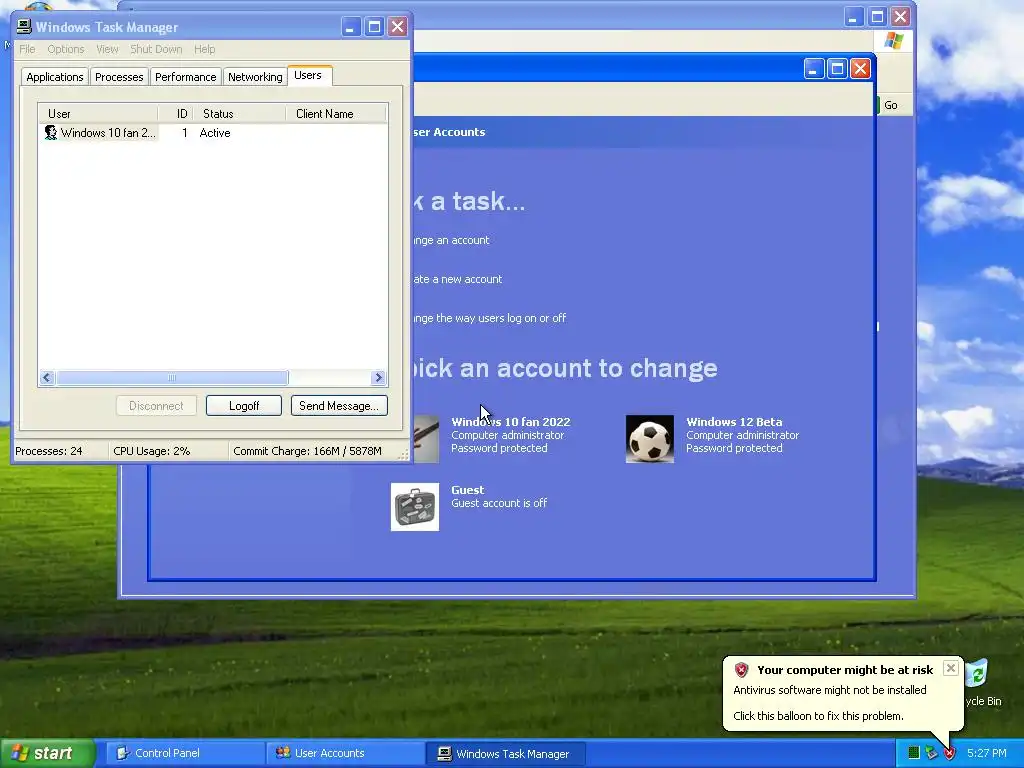Open the Networking tab

(x=255, y=76)
